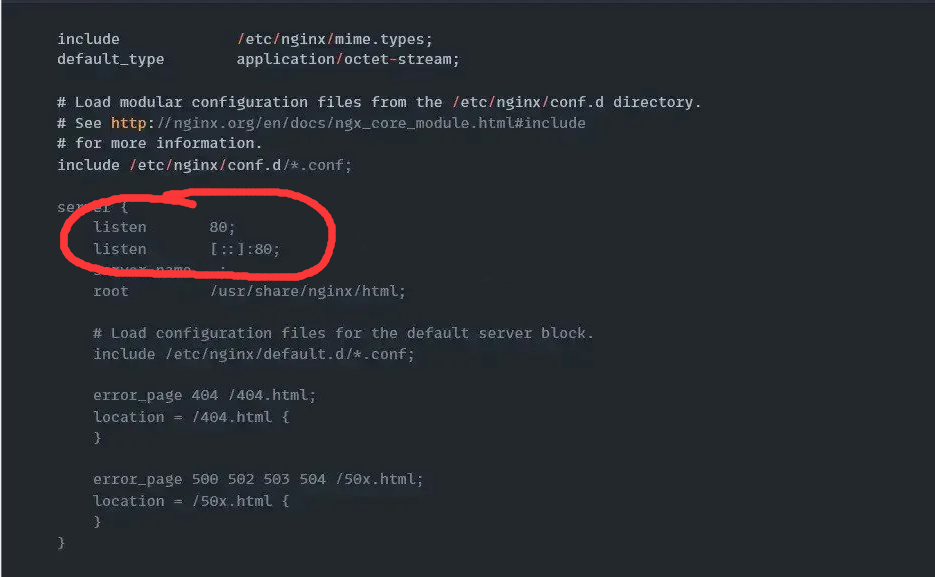Click the 'Load modular configuration files' comment
The width and height of the screenshot is (935, 577).
379,103
